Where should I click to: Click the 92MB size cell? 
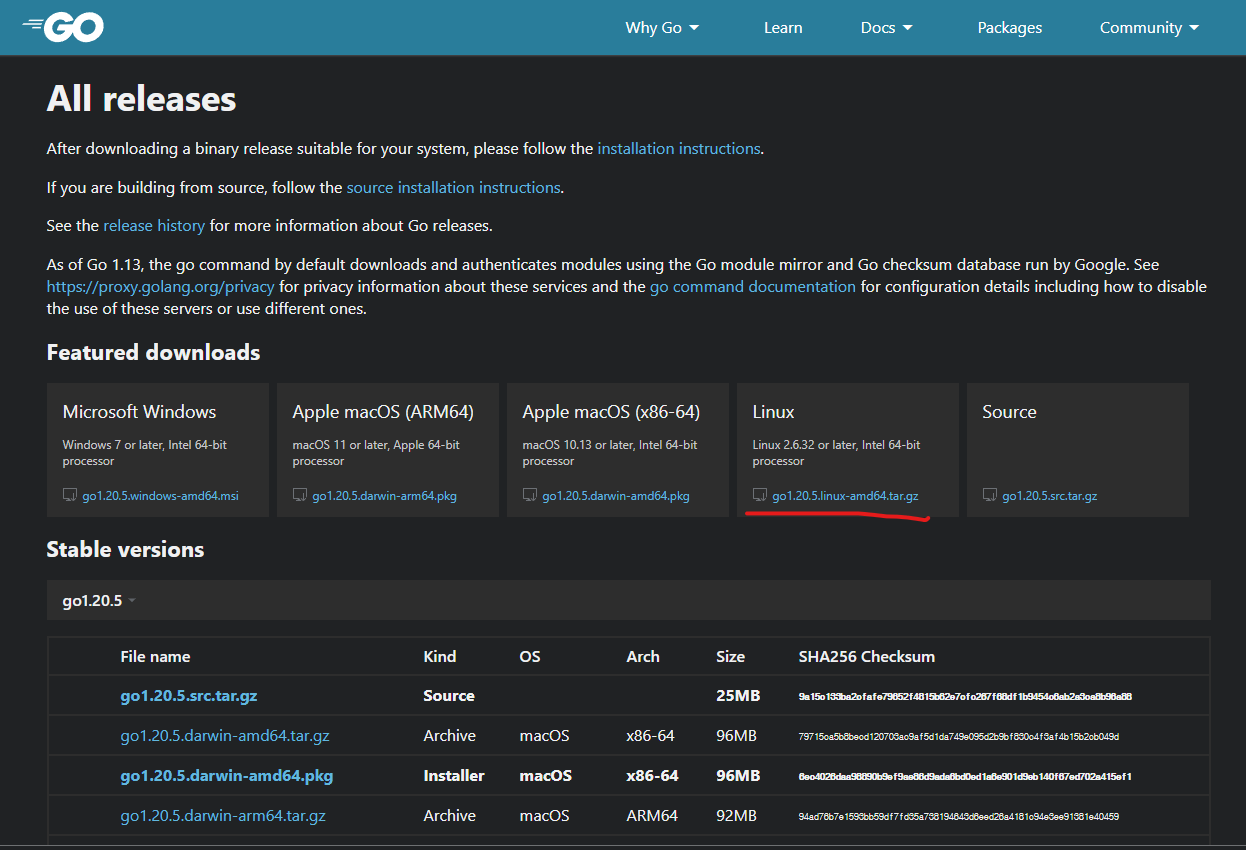pos(736,816)
